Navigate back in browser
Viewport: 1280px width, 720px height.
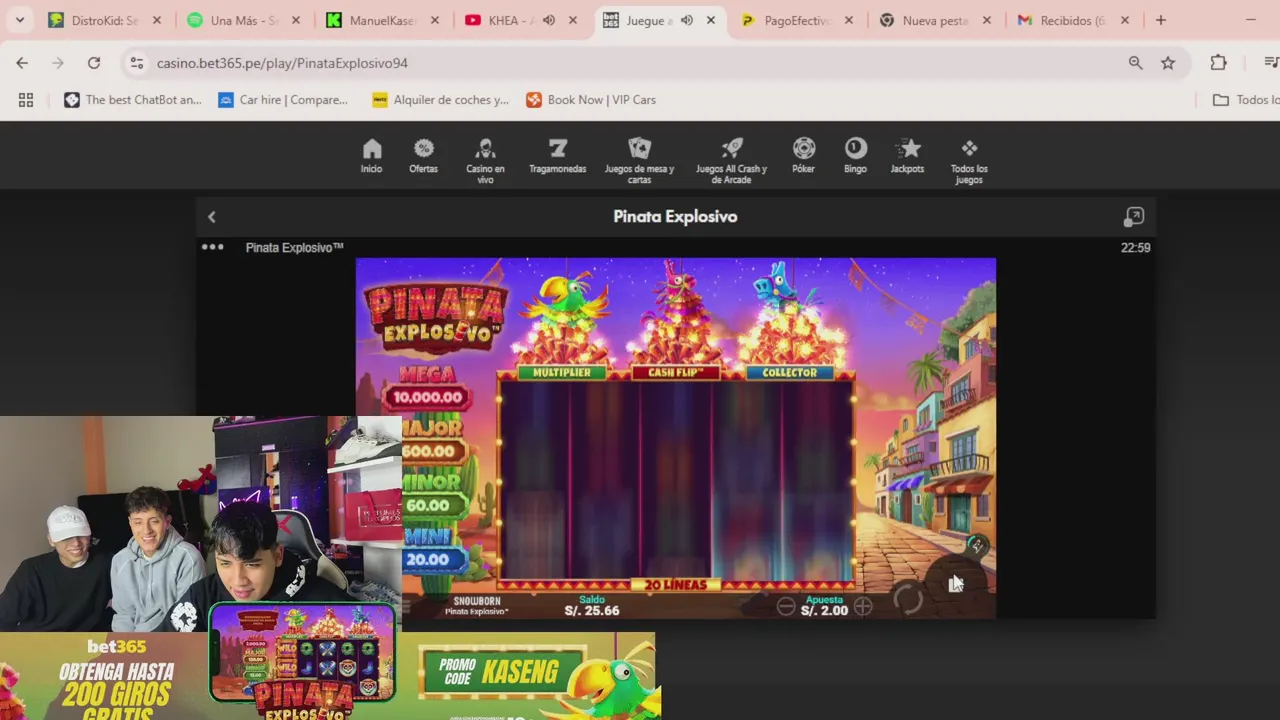[22, 63]
